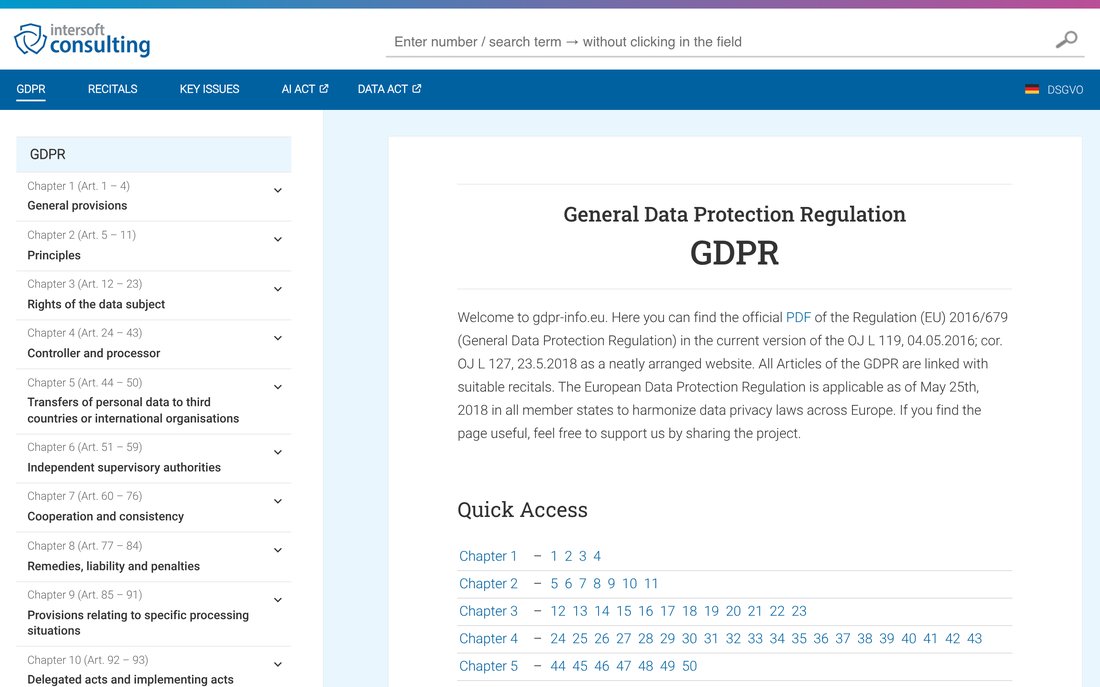This screenshot has height=687, width=1100.
Task: Open Article 12 quick link
Action: 558,611
